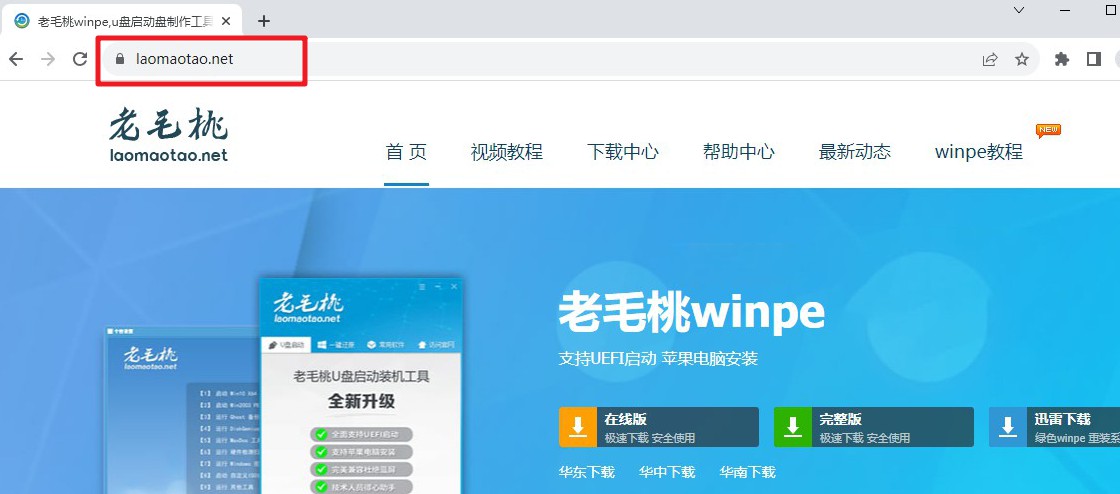The height and width of the screenshot is (494, 1120).
Task: Click the 迅雷下载 download button
Action: pyautogui.click(x=1054, y=427)
